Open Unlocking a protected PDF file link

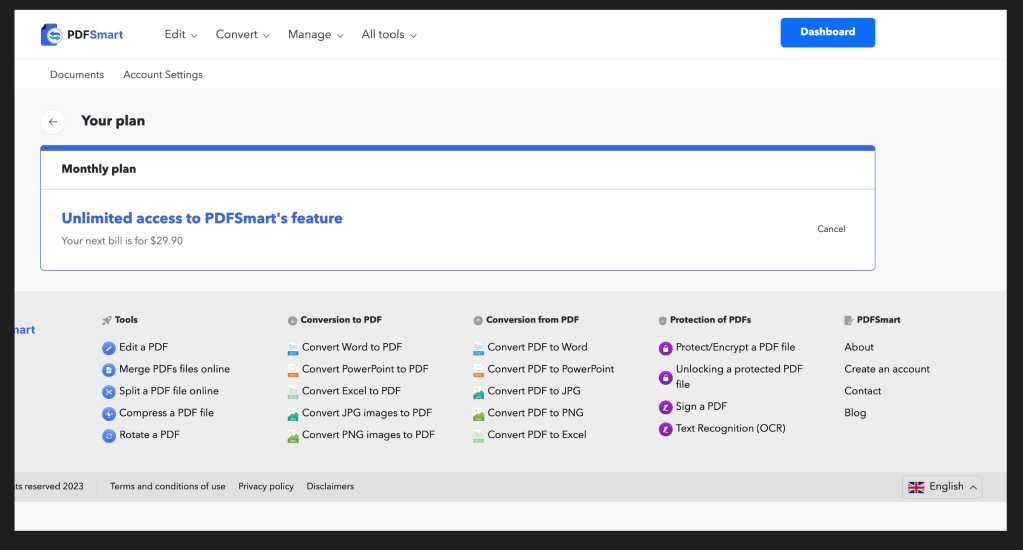(739, 376)
